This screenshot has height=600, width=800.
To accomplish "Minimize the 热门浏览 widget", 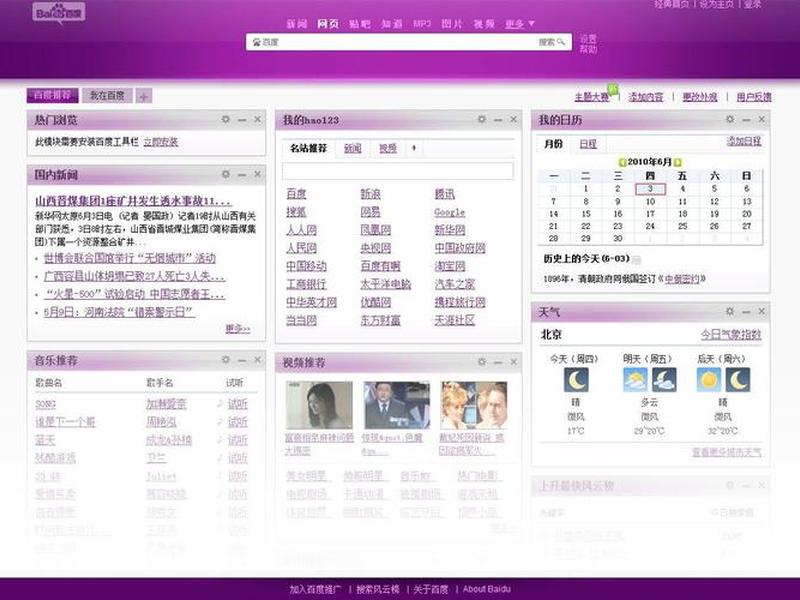I will [x=242, y=119].
